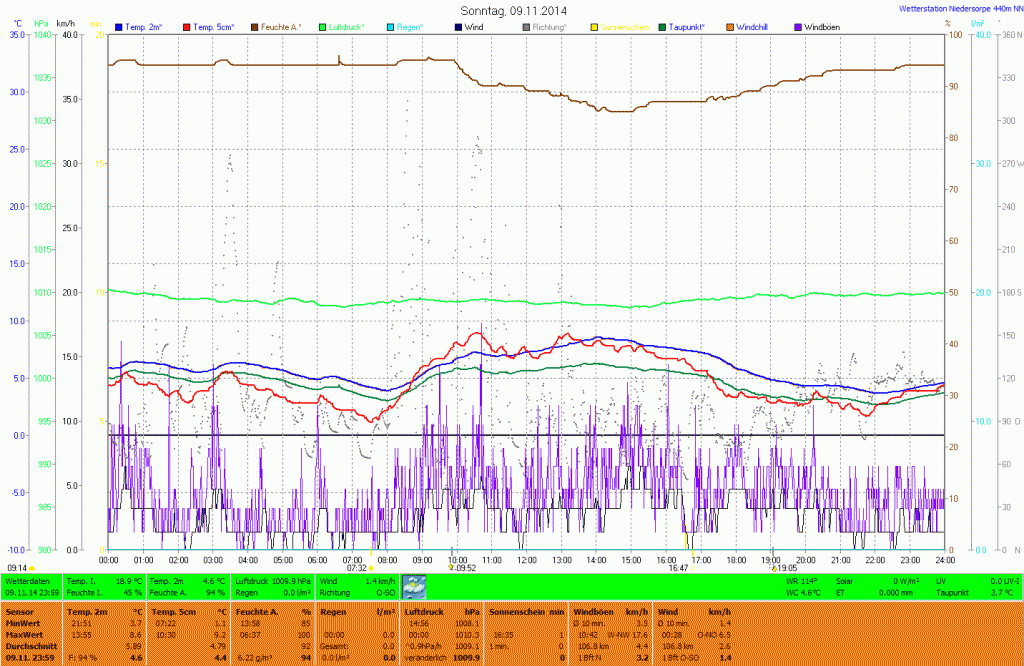Select the brown Feuchte A. legend square
Screen dimensions: 1024x666
click(254, 26)
